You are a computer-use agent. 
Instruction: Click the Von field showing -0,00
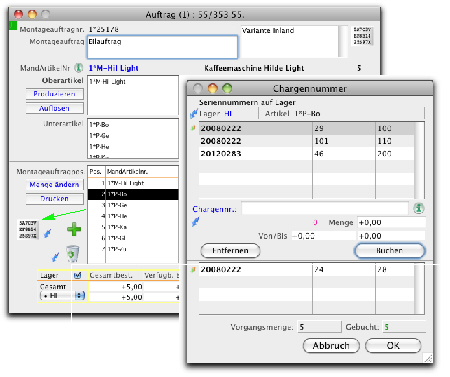click(323, 236)
